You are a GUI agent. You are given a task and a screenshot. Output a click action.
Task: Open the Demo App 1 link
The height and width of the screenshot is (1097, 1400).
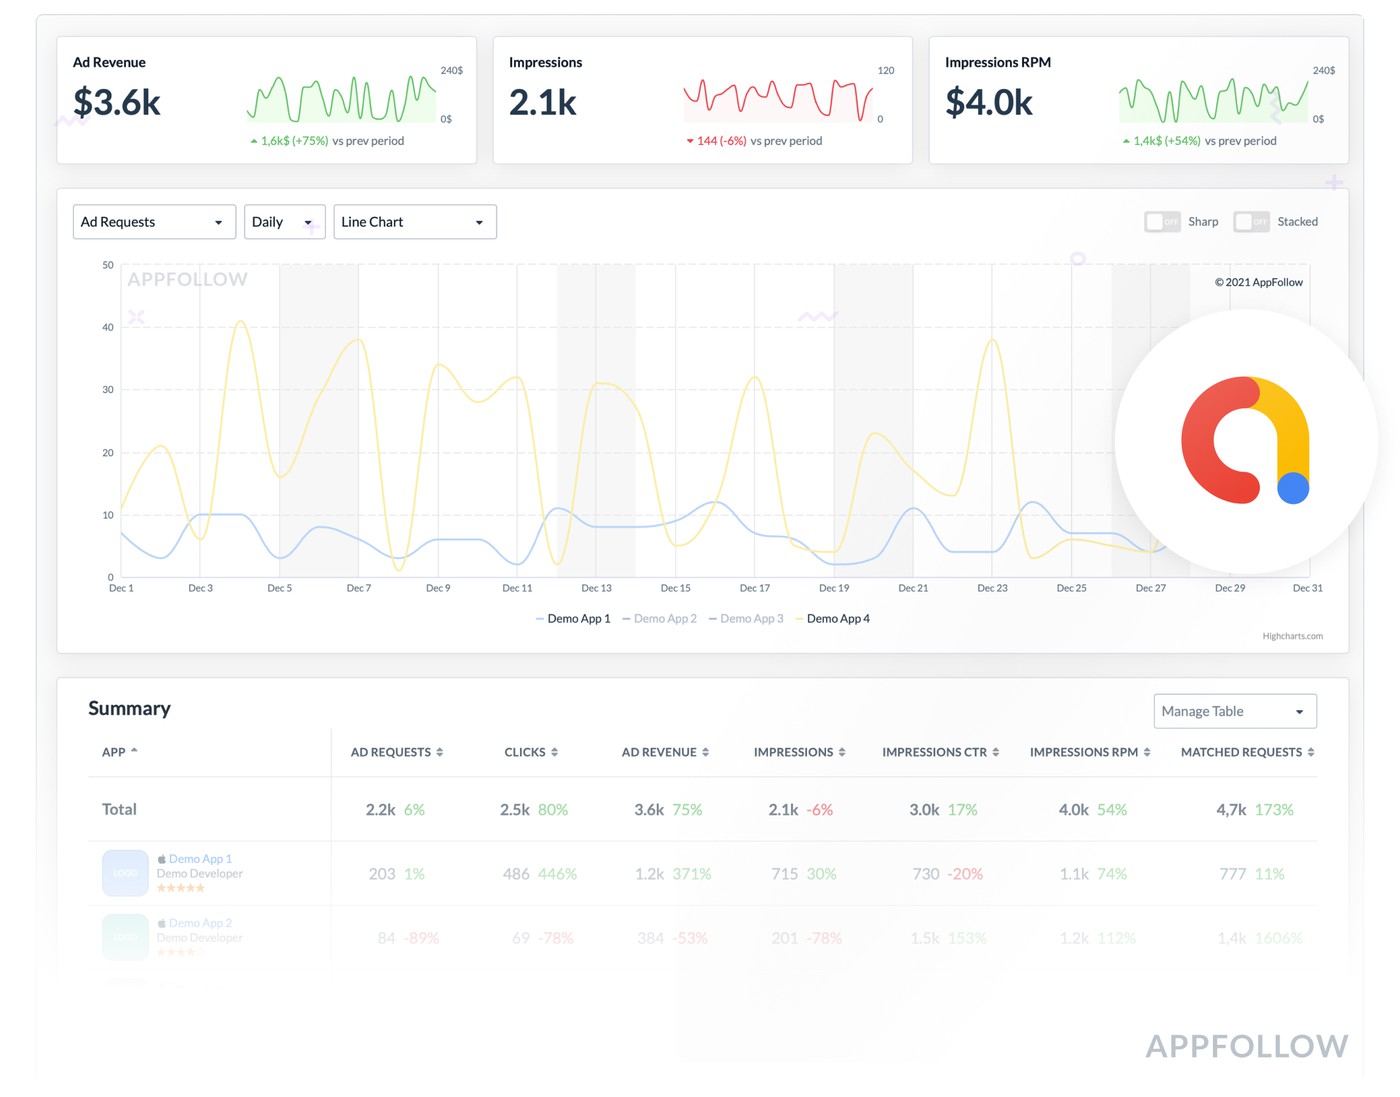click(200, 859)
